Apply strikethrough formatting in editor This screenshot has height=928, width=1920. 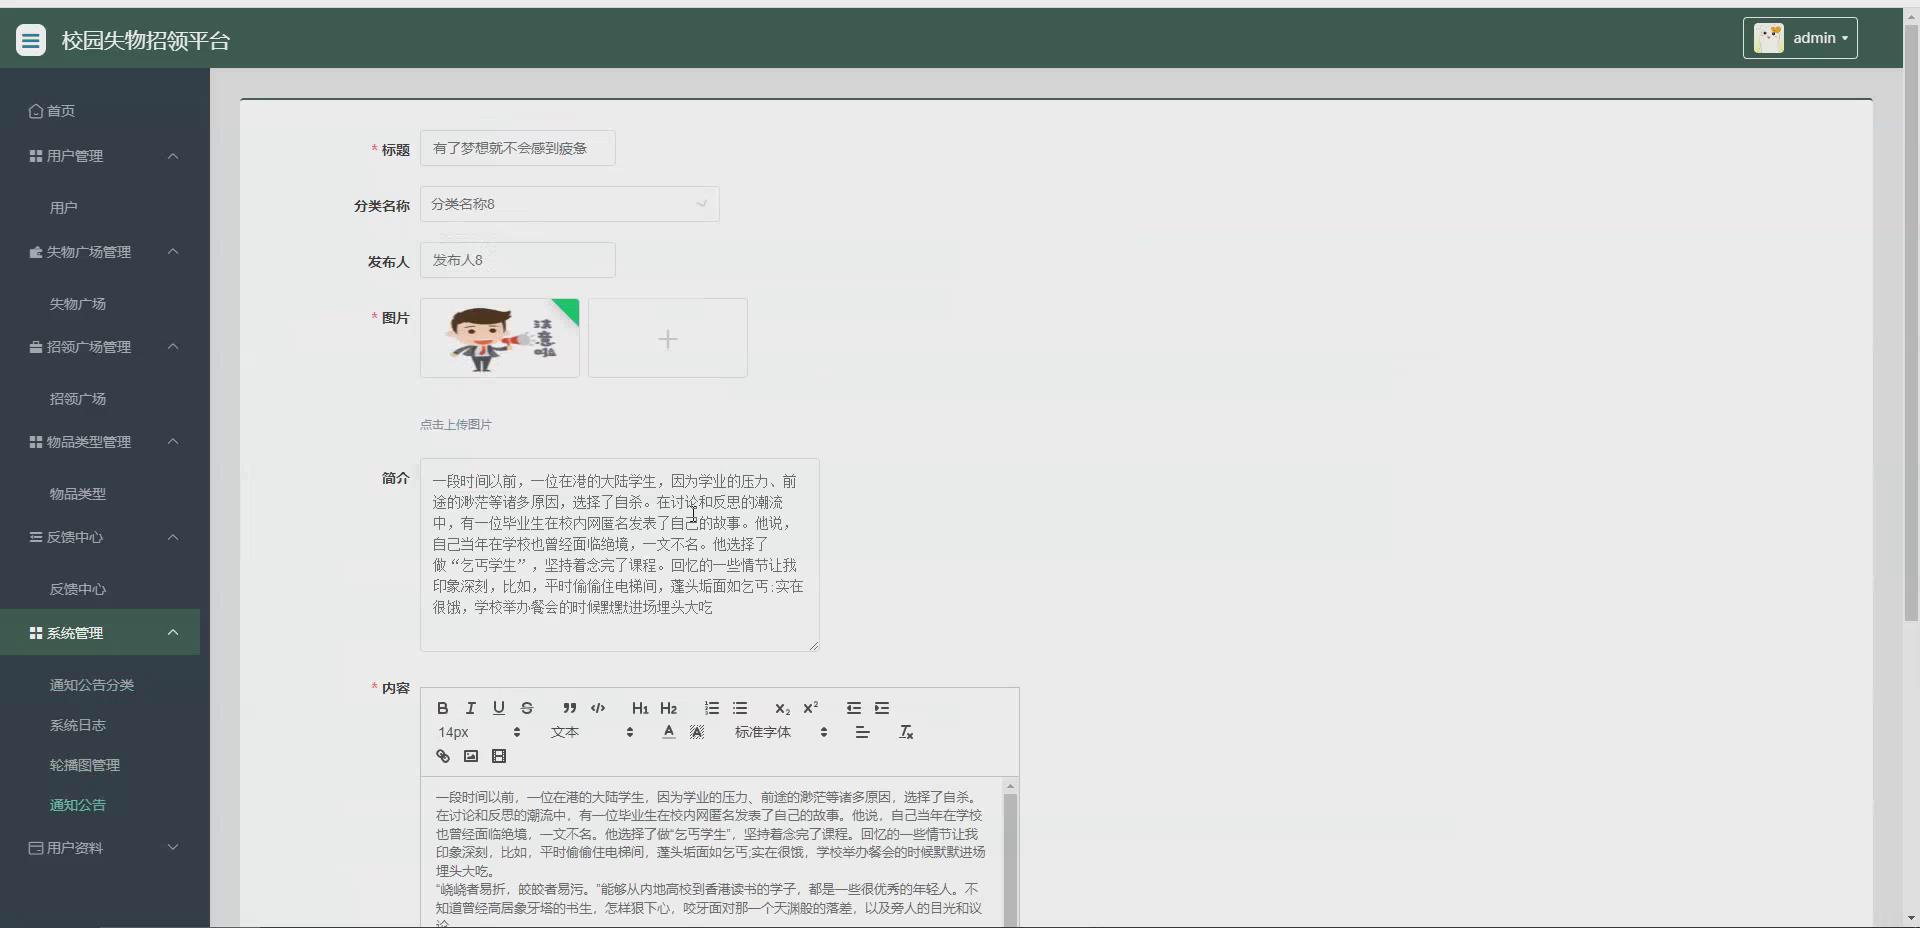[526, 708]
